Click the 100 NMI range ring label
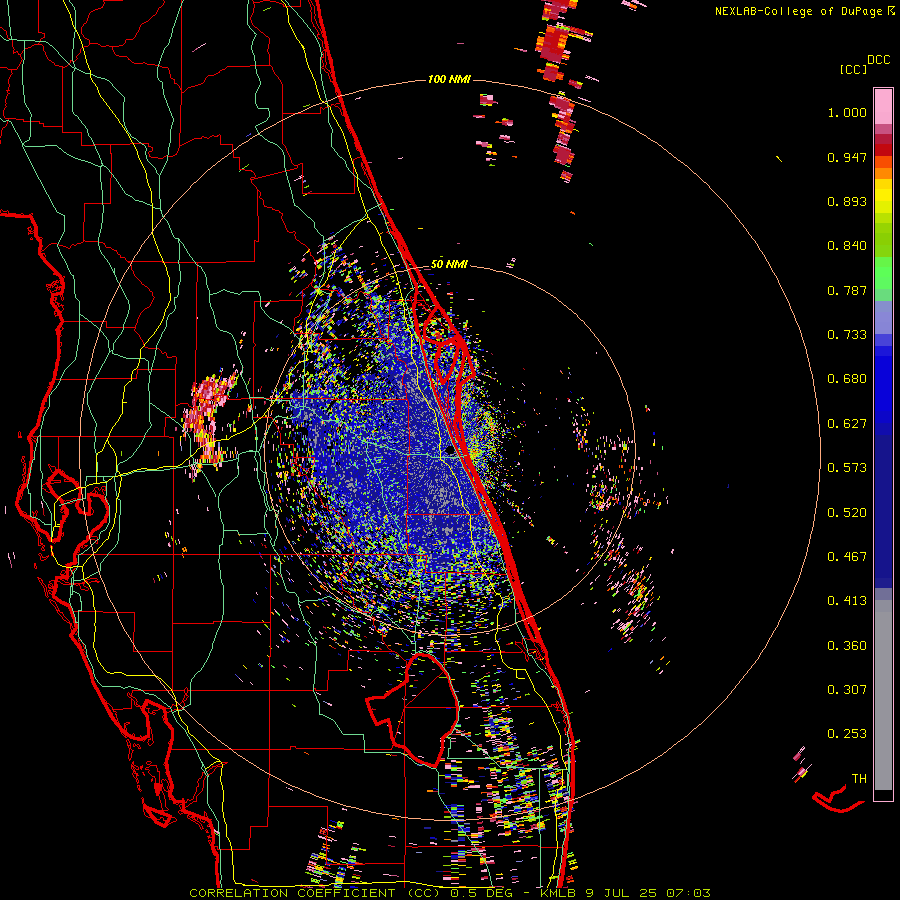Screen dimensions: 900x900 pos(449,79)
